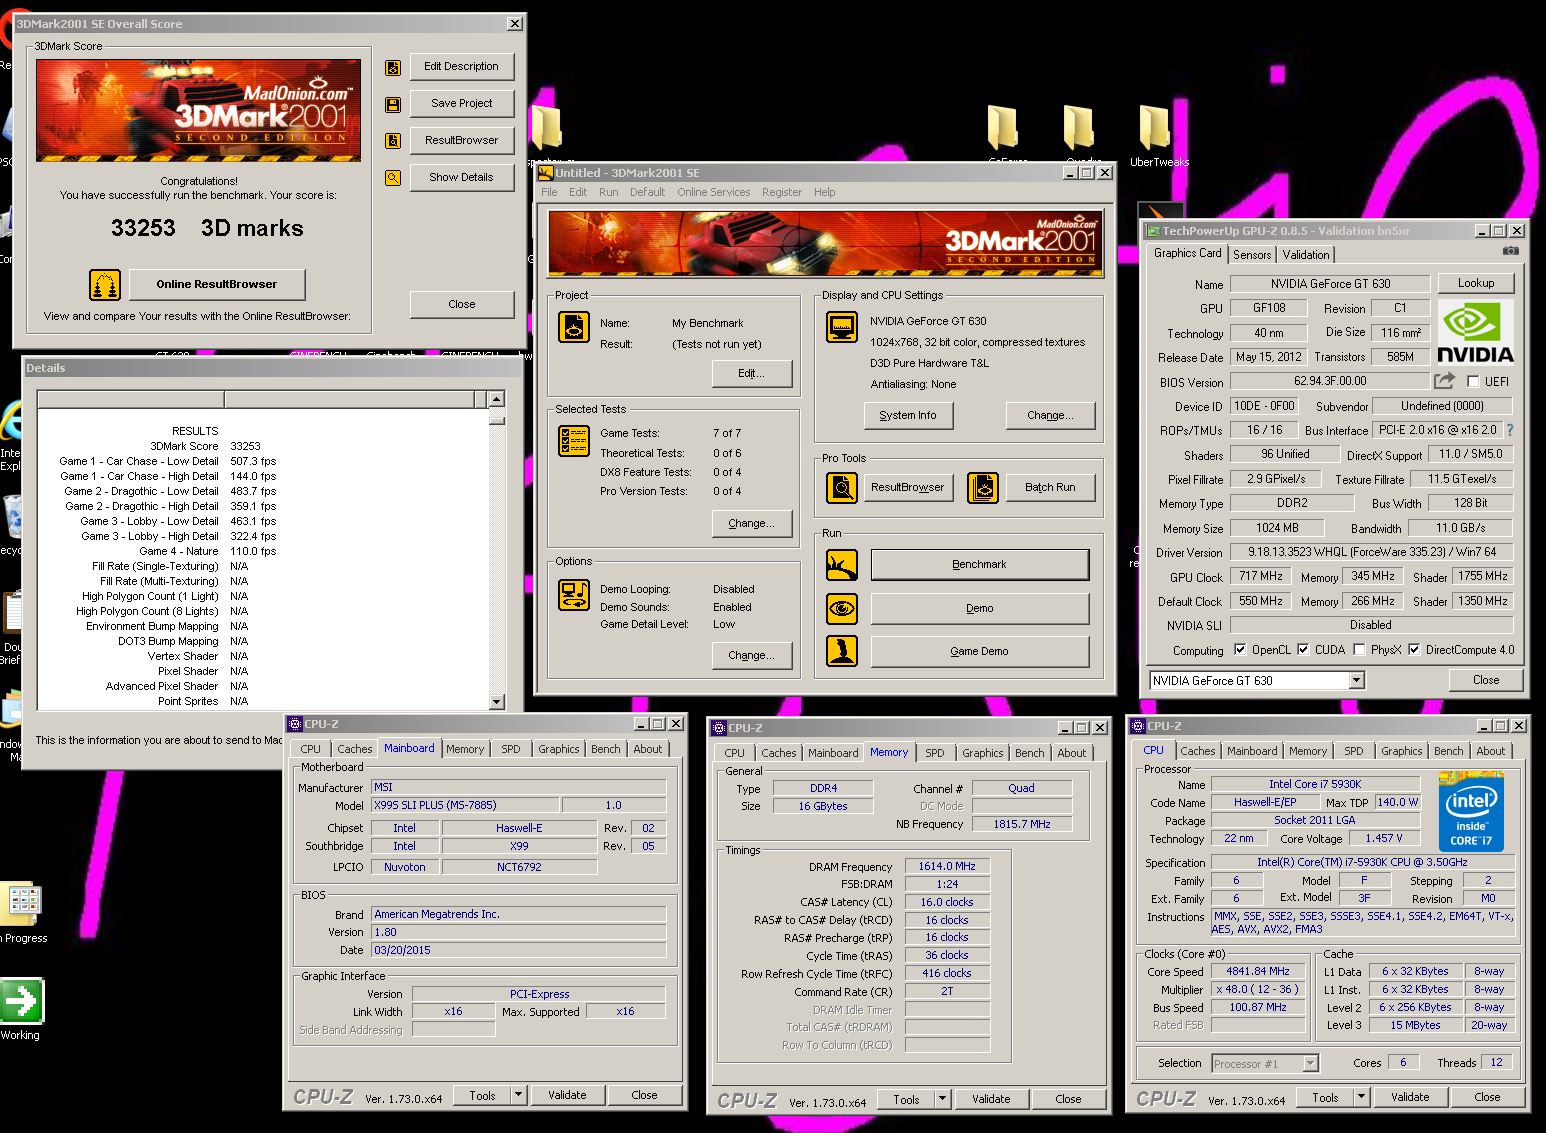Screen dimensions: 1546x1133
Task: Click the NVIDIA logo in GPU-Z
Action: coord(1475,331)
